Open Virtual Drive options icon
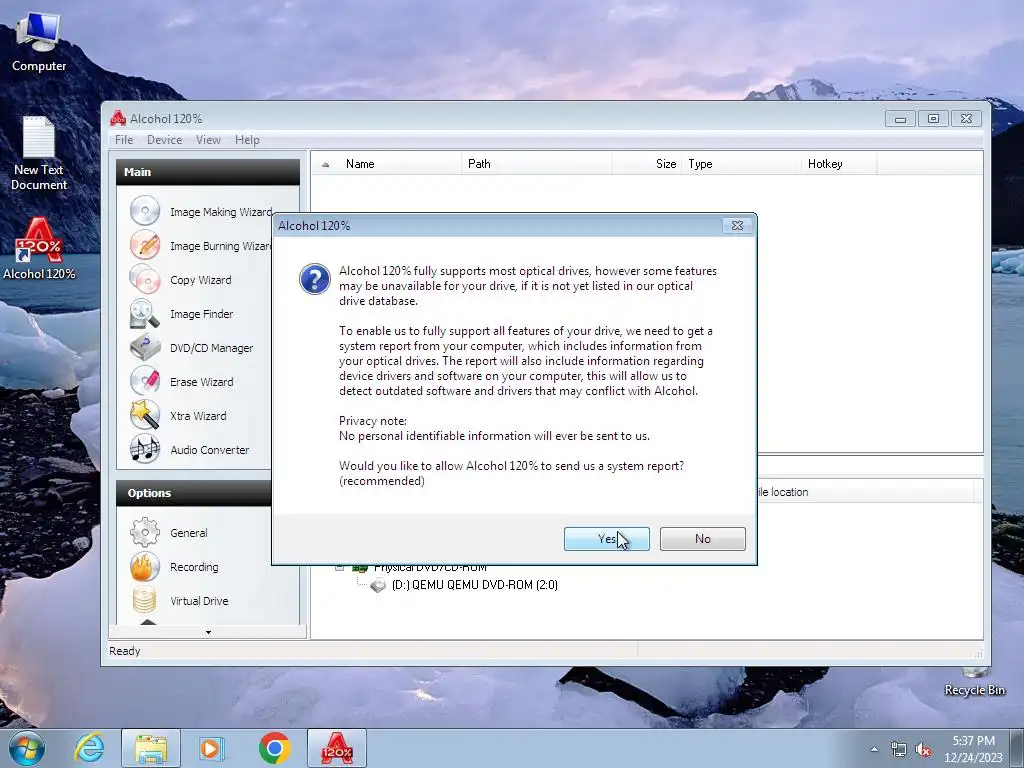The height and width of the screenshot is (768, 1024). point(145,600)
